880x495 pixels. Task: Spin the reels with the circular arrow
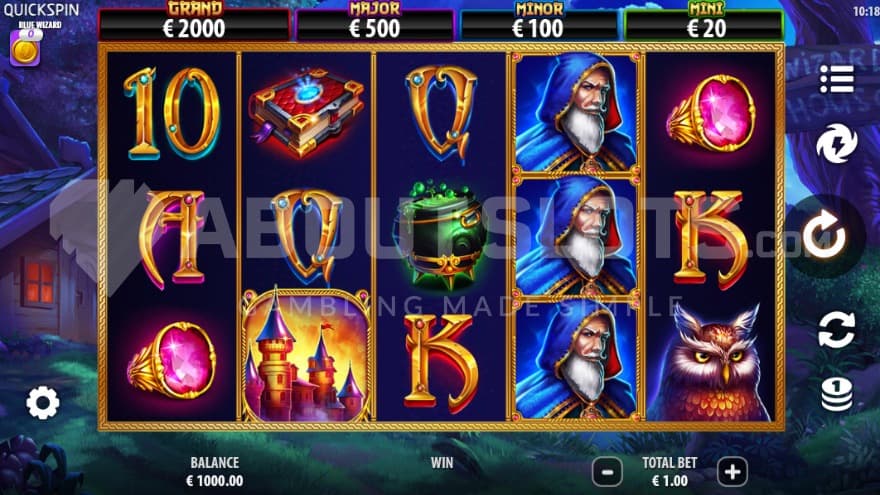pos(824,235)
